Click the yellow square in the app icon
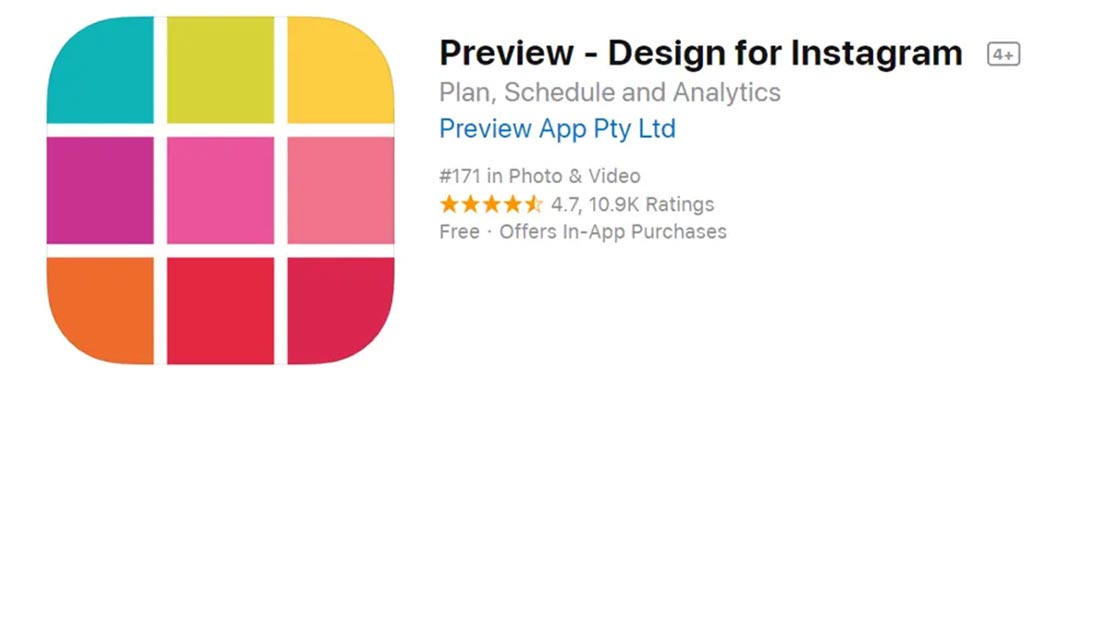 click(340, 72)
